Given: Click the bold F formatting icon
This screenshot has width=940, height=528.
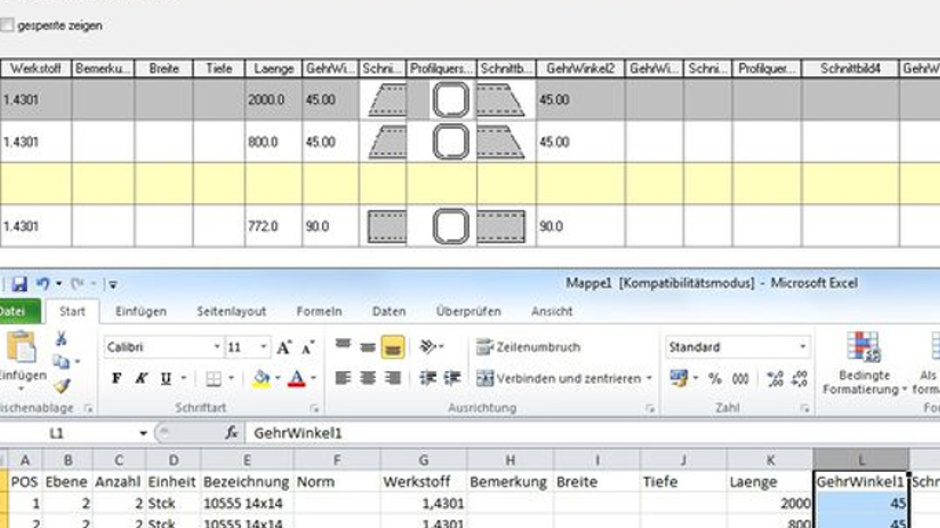Looking at the screenshot, I should pos(117,379).
